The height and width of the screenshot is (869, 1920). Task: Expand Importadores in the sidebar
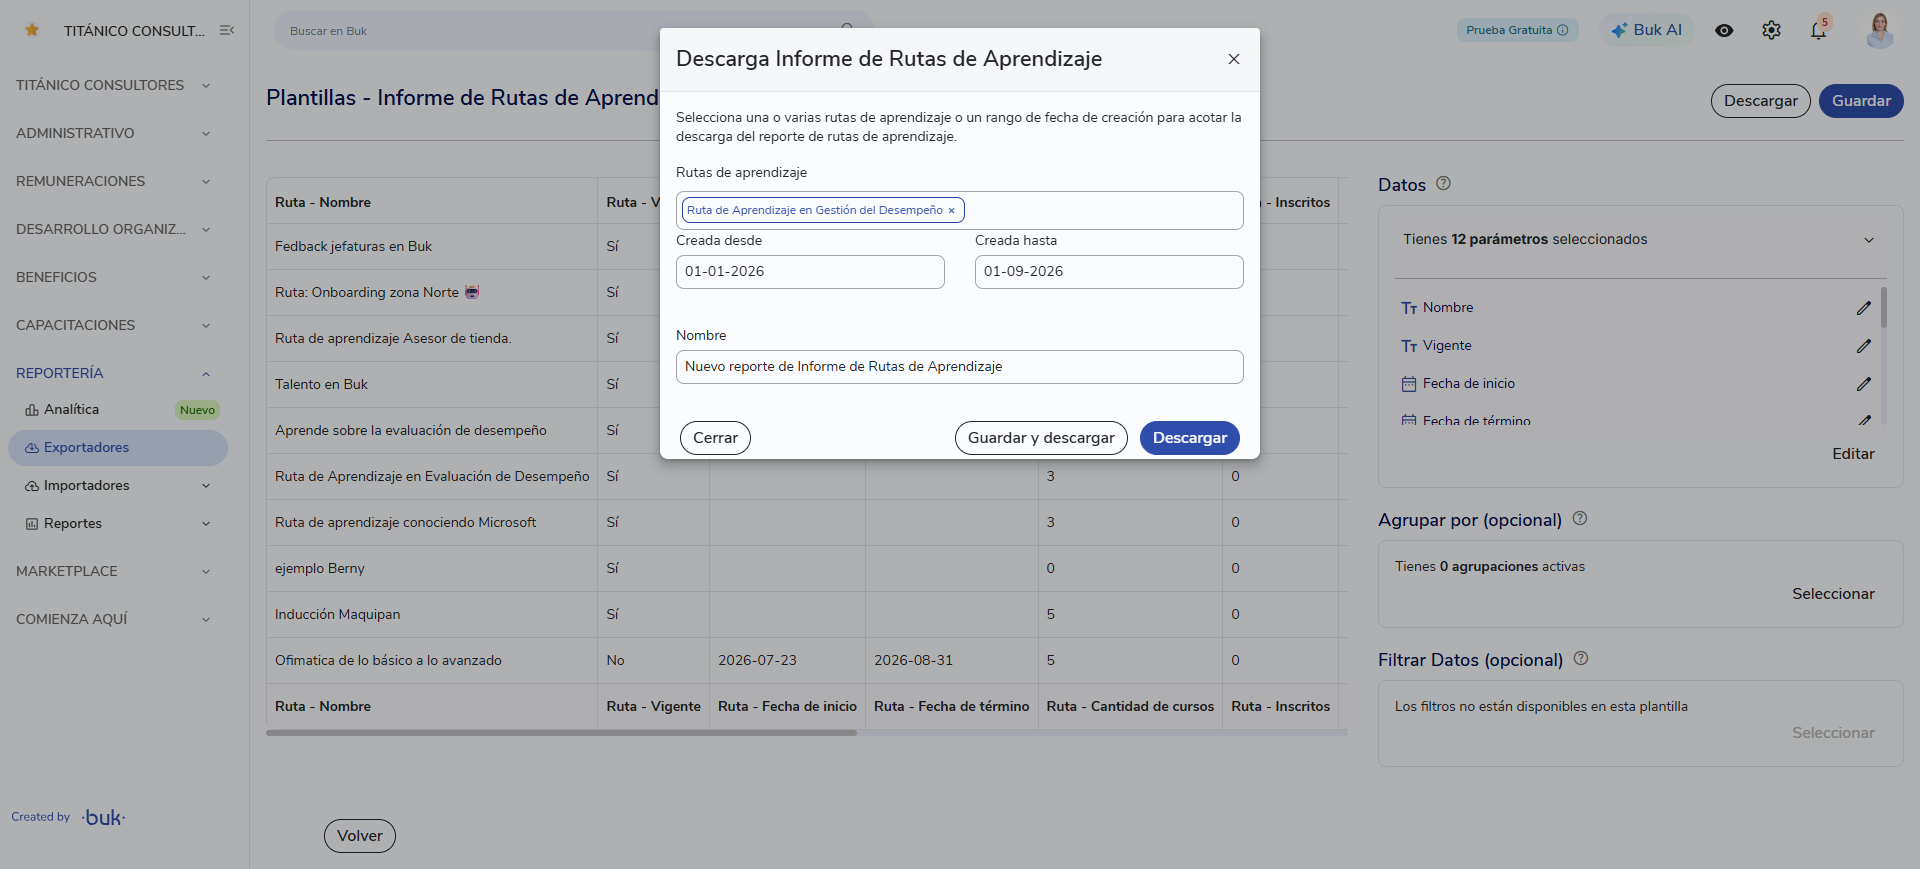(x=118, y=486)
